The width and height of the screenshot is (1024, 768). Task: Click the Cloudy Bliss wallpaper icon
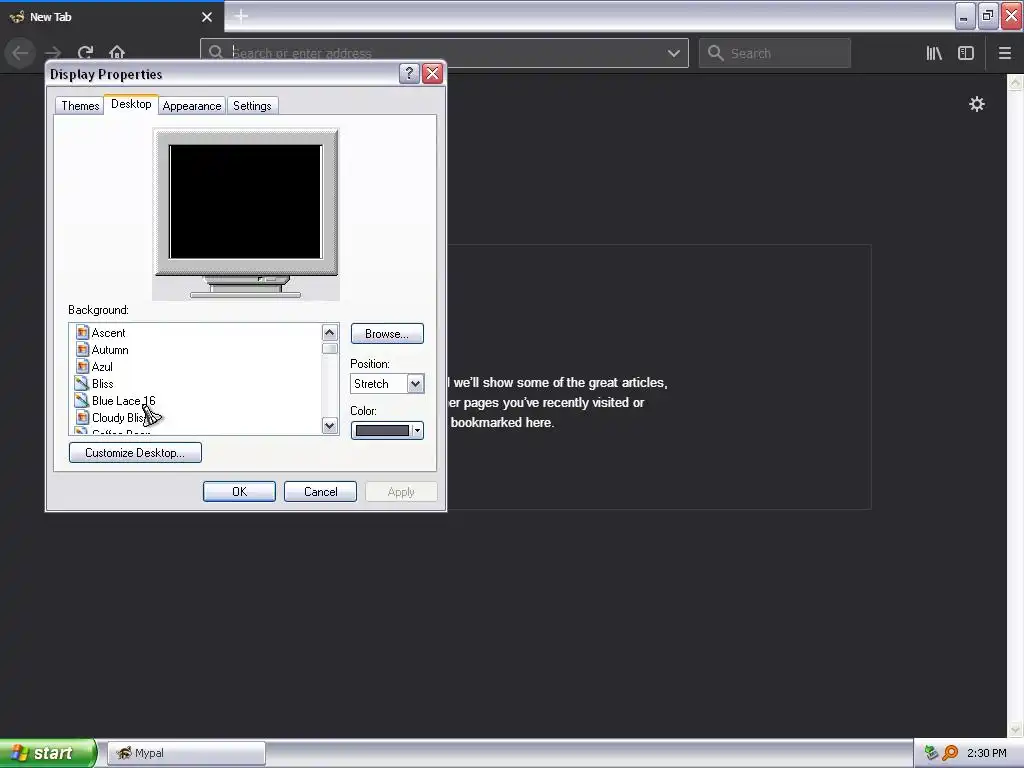[82, 417]
